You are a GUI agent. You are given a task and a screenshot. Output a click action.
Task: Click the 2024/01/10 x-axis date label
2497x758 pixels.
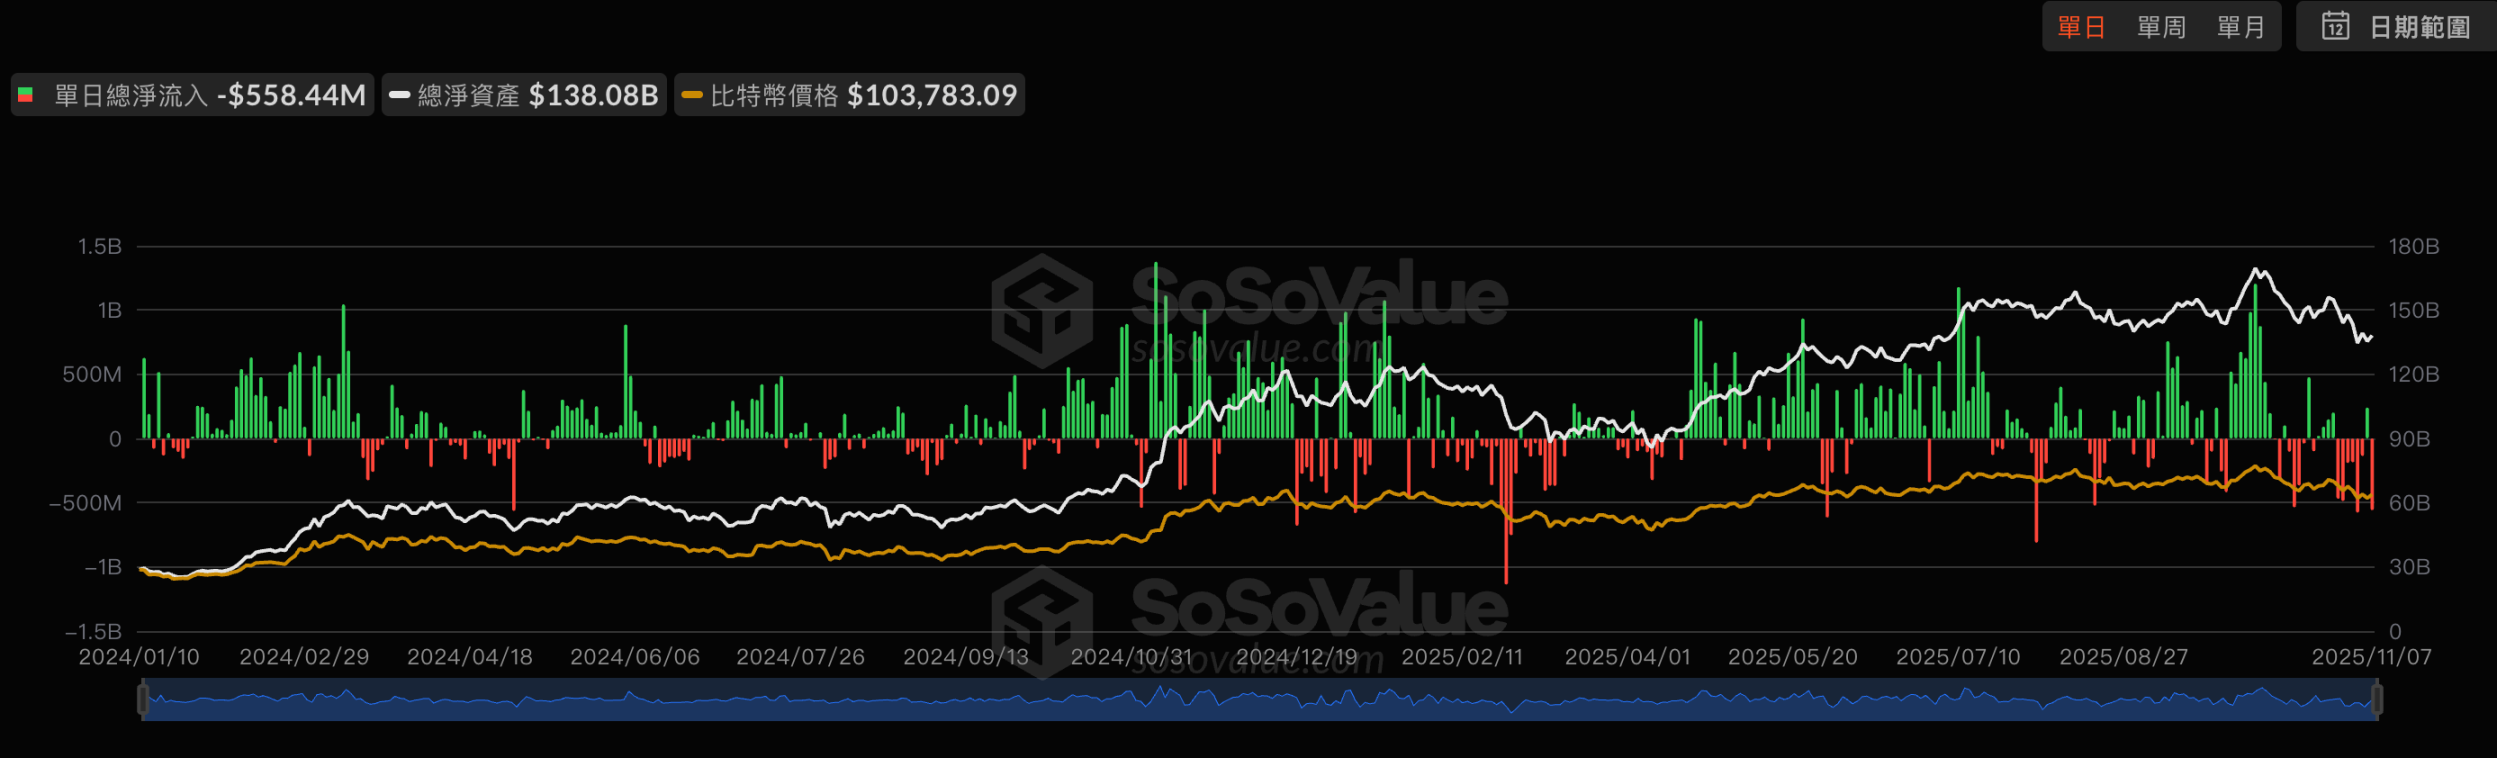coord(139,657)
